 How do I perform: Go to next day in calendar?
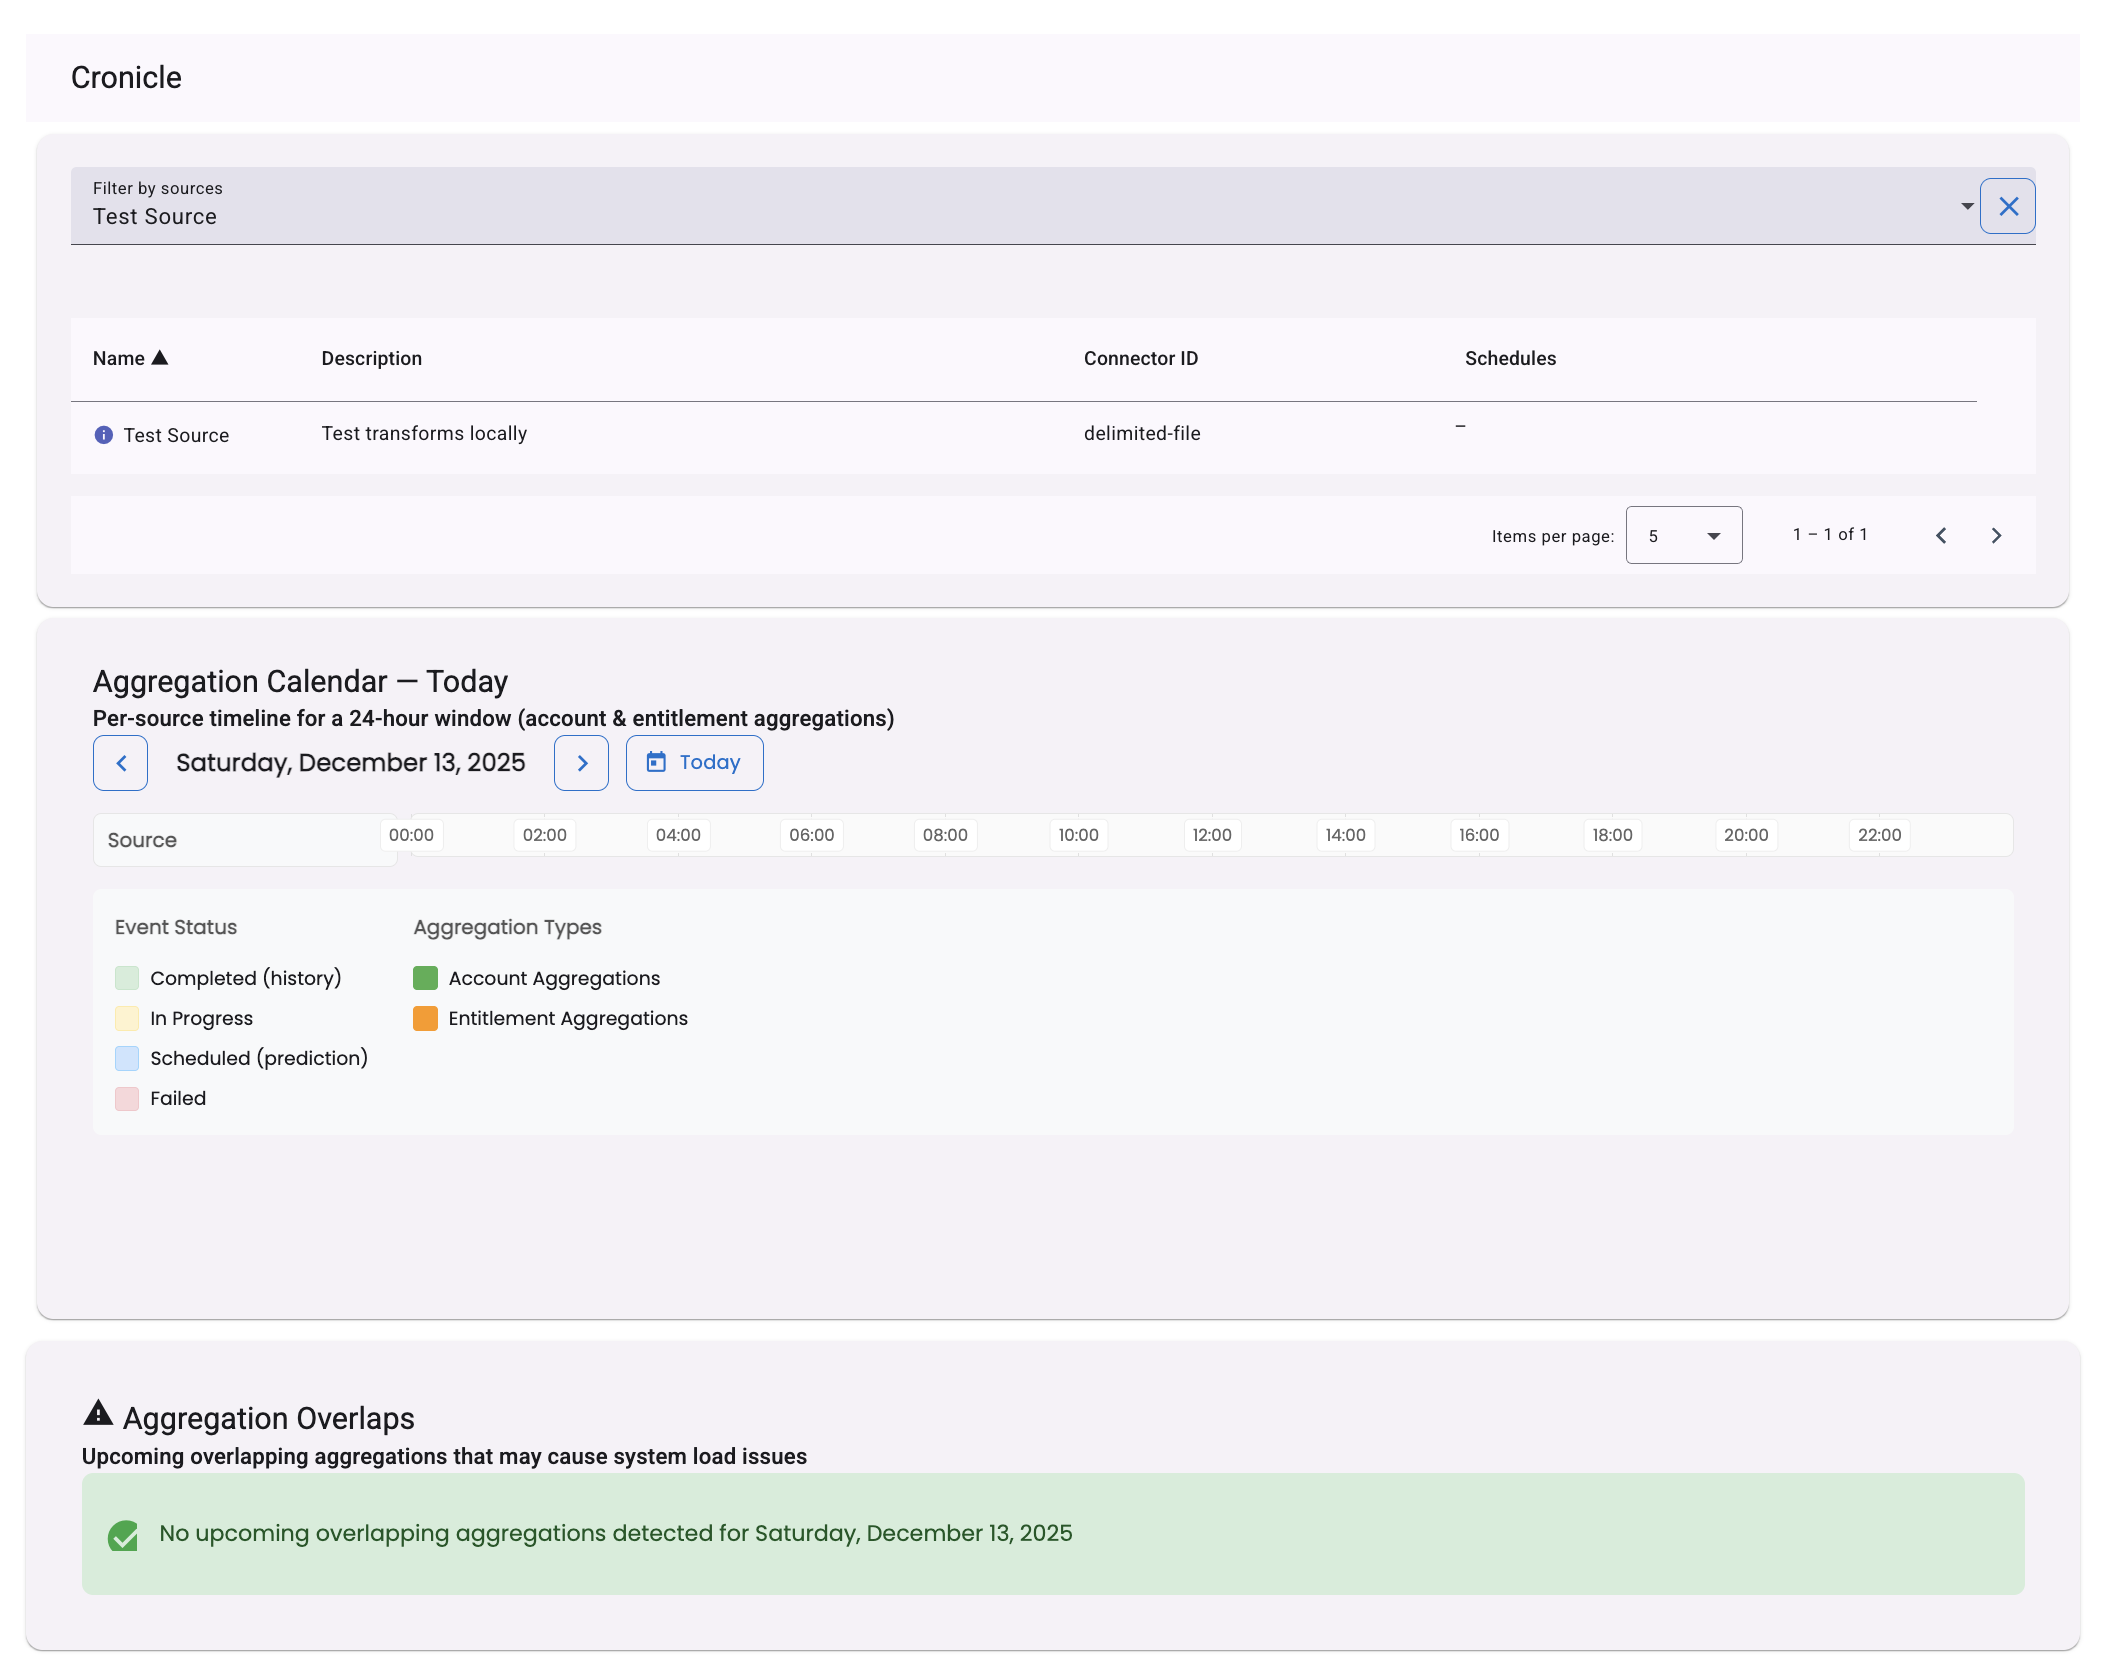coord(581,763)
